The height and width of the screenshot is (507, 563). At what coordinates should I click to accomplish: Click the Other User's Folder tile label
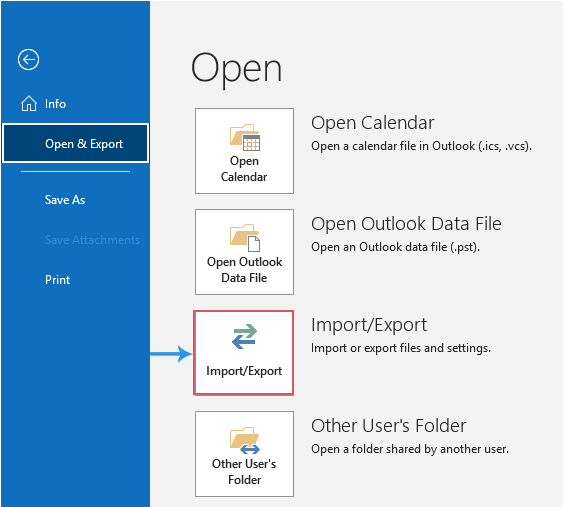point(244,471)
